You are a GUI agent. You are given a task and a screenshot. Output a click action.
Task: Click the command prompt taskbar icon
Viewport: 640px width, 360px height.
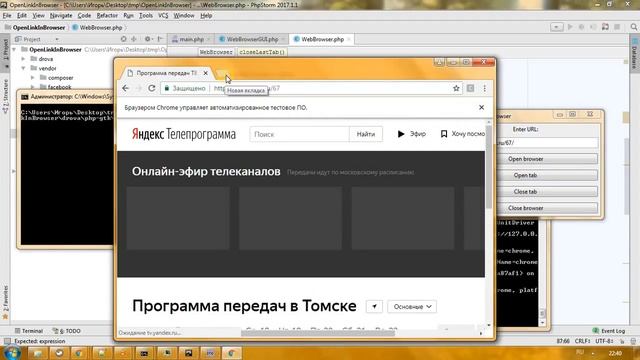click(144, 353)
